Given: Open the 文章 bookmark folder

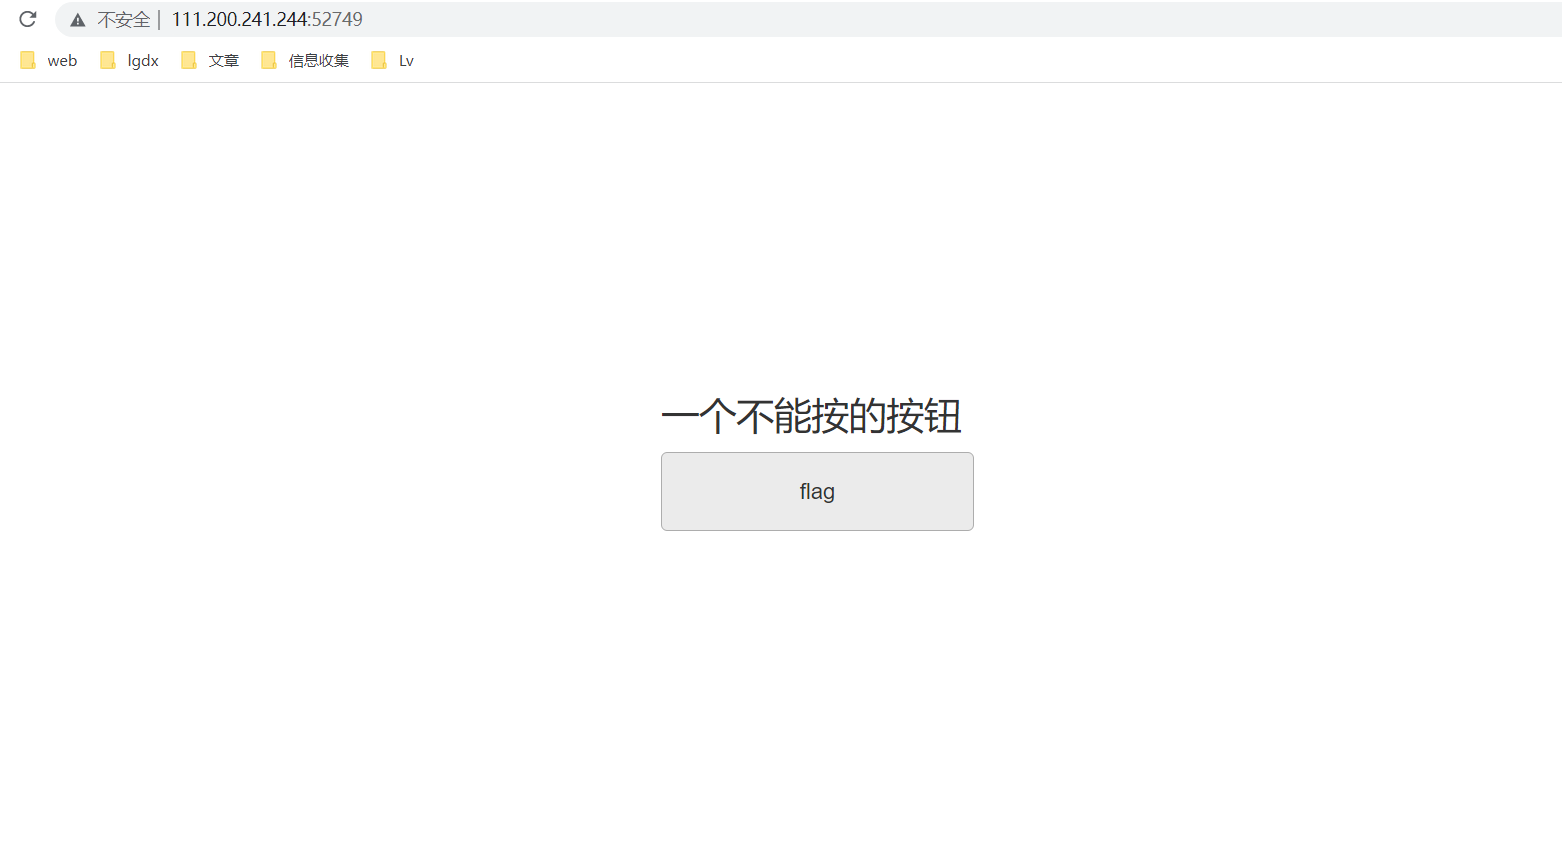Looking at the screenshot, I should [210, 61].
